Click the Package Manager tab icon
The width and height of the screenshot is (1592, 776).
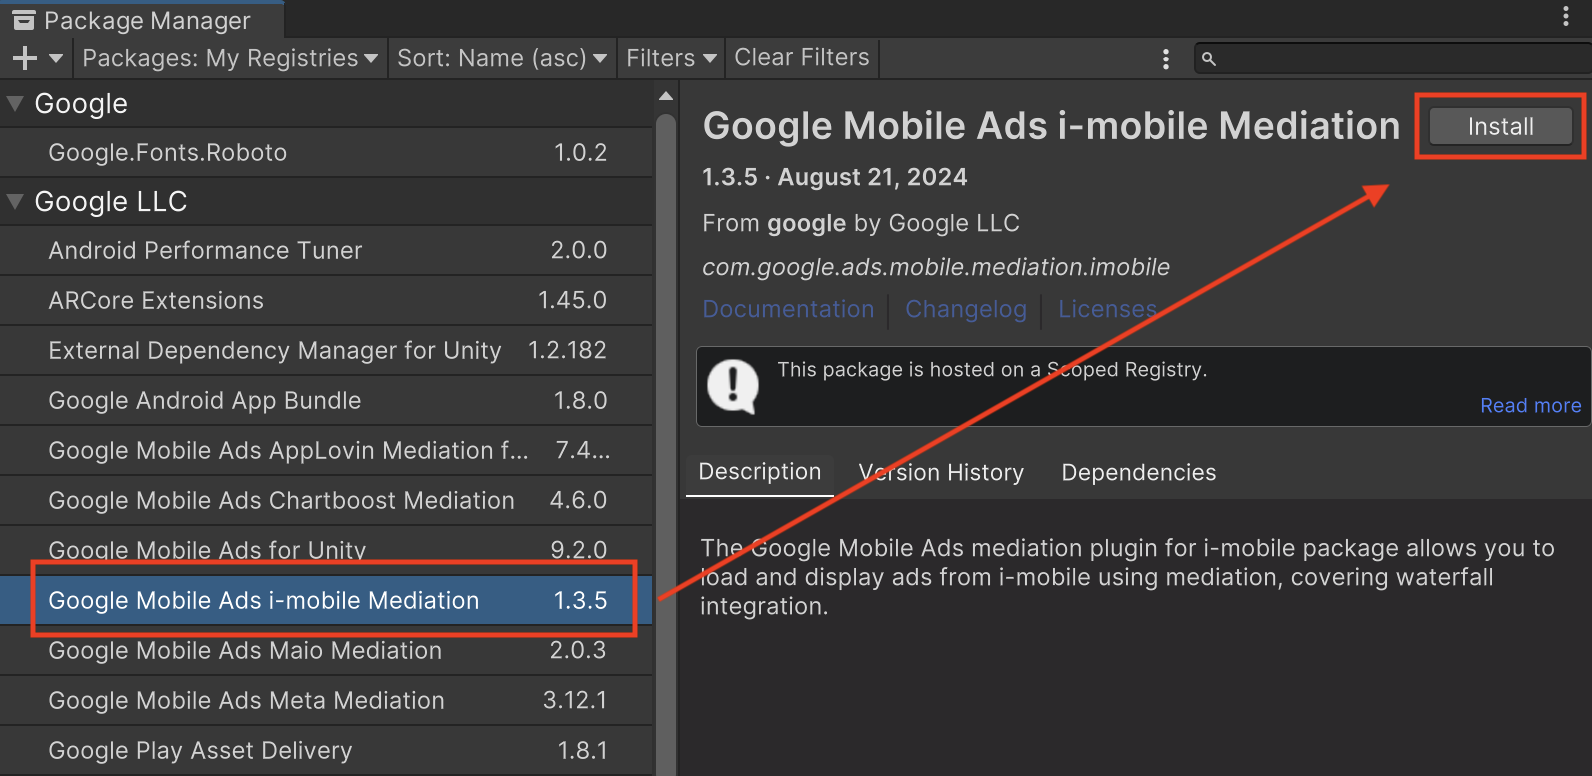(x=24, y=20)
